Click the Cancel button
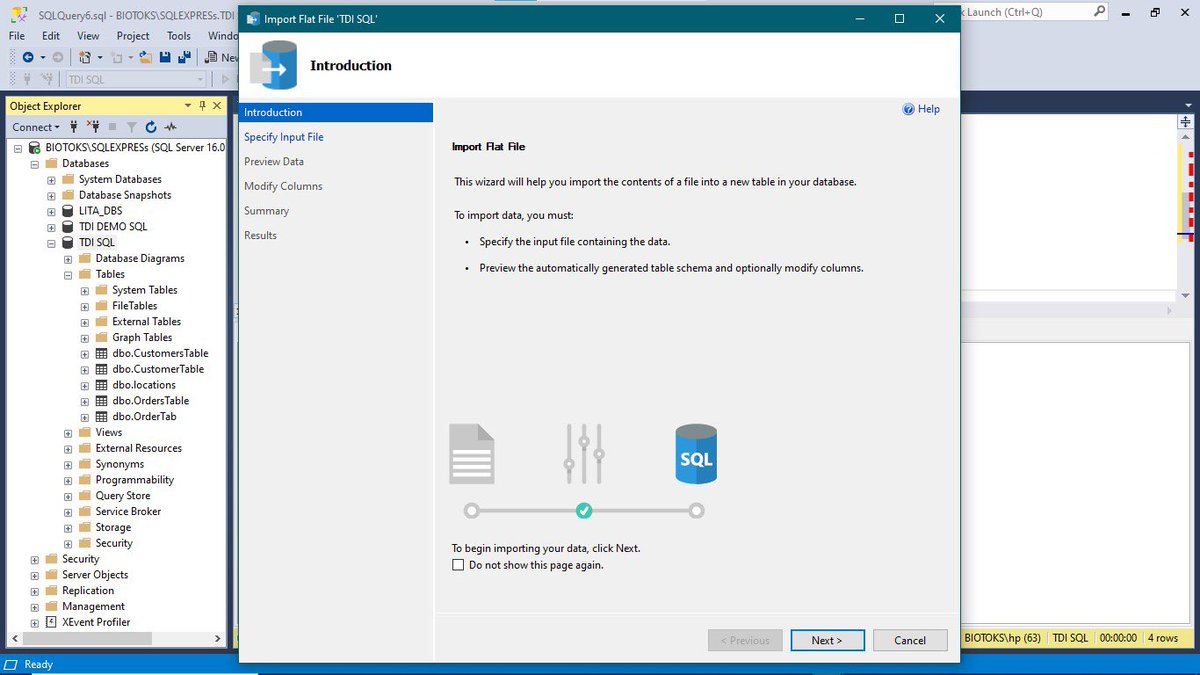The height and width of the screenshot is (675, 1200). [x=910, y=640]
